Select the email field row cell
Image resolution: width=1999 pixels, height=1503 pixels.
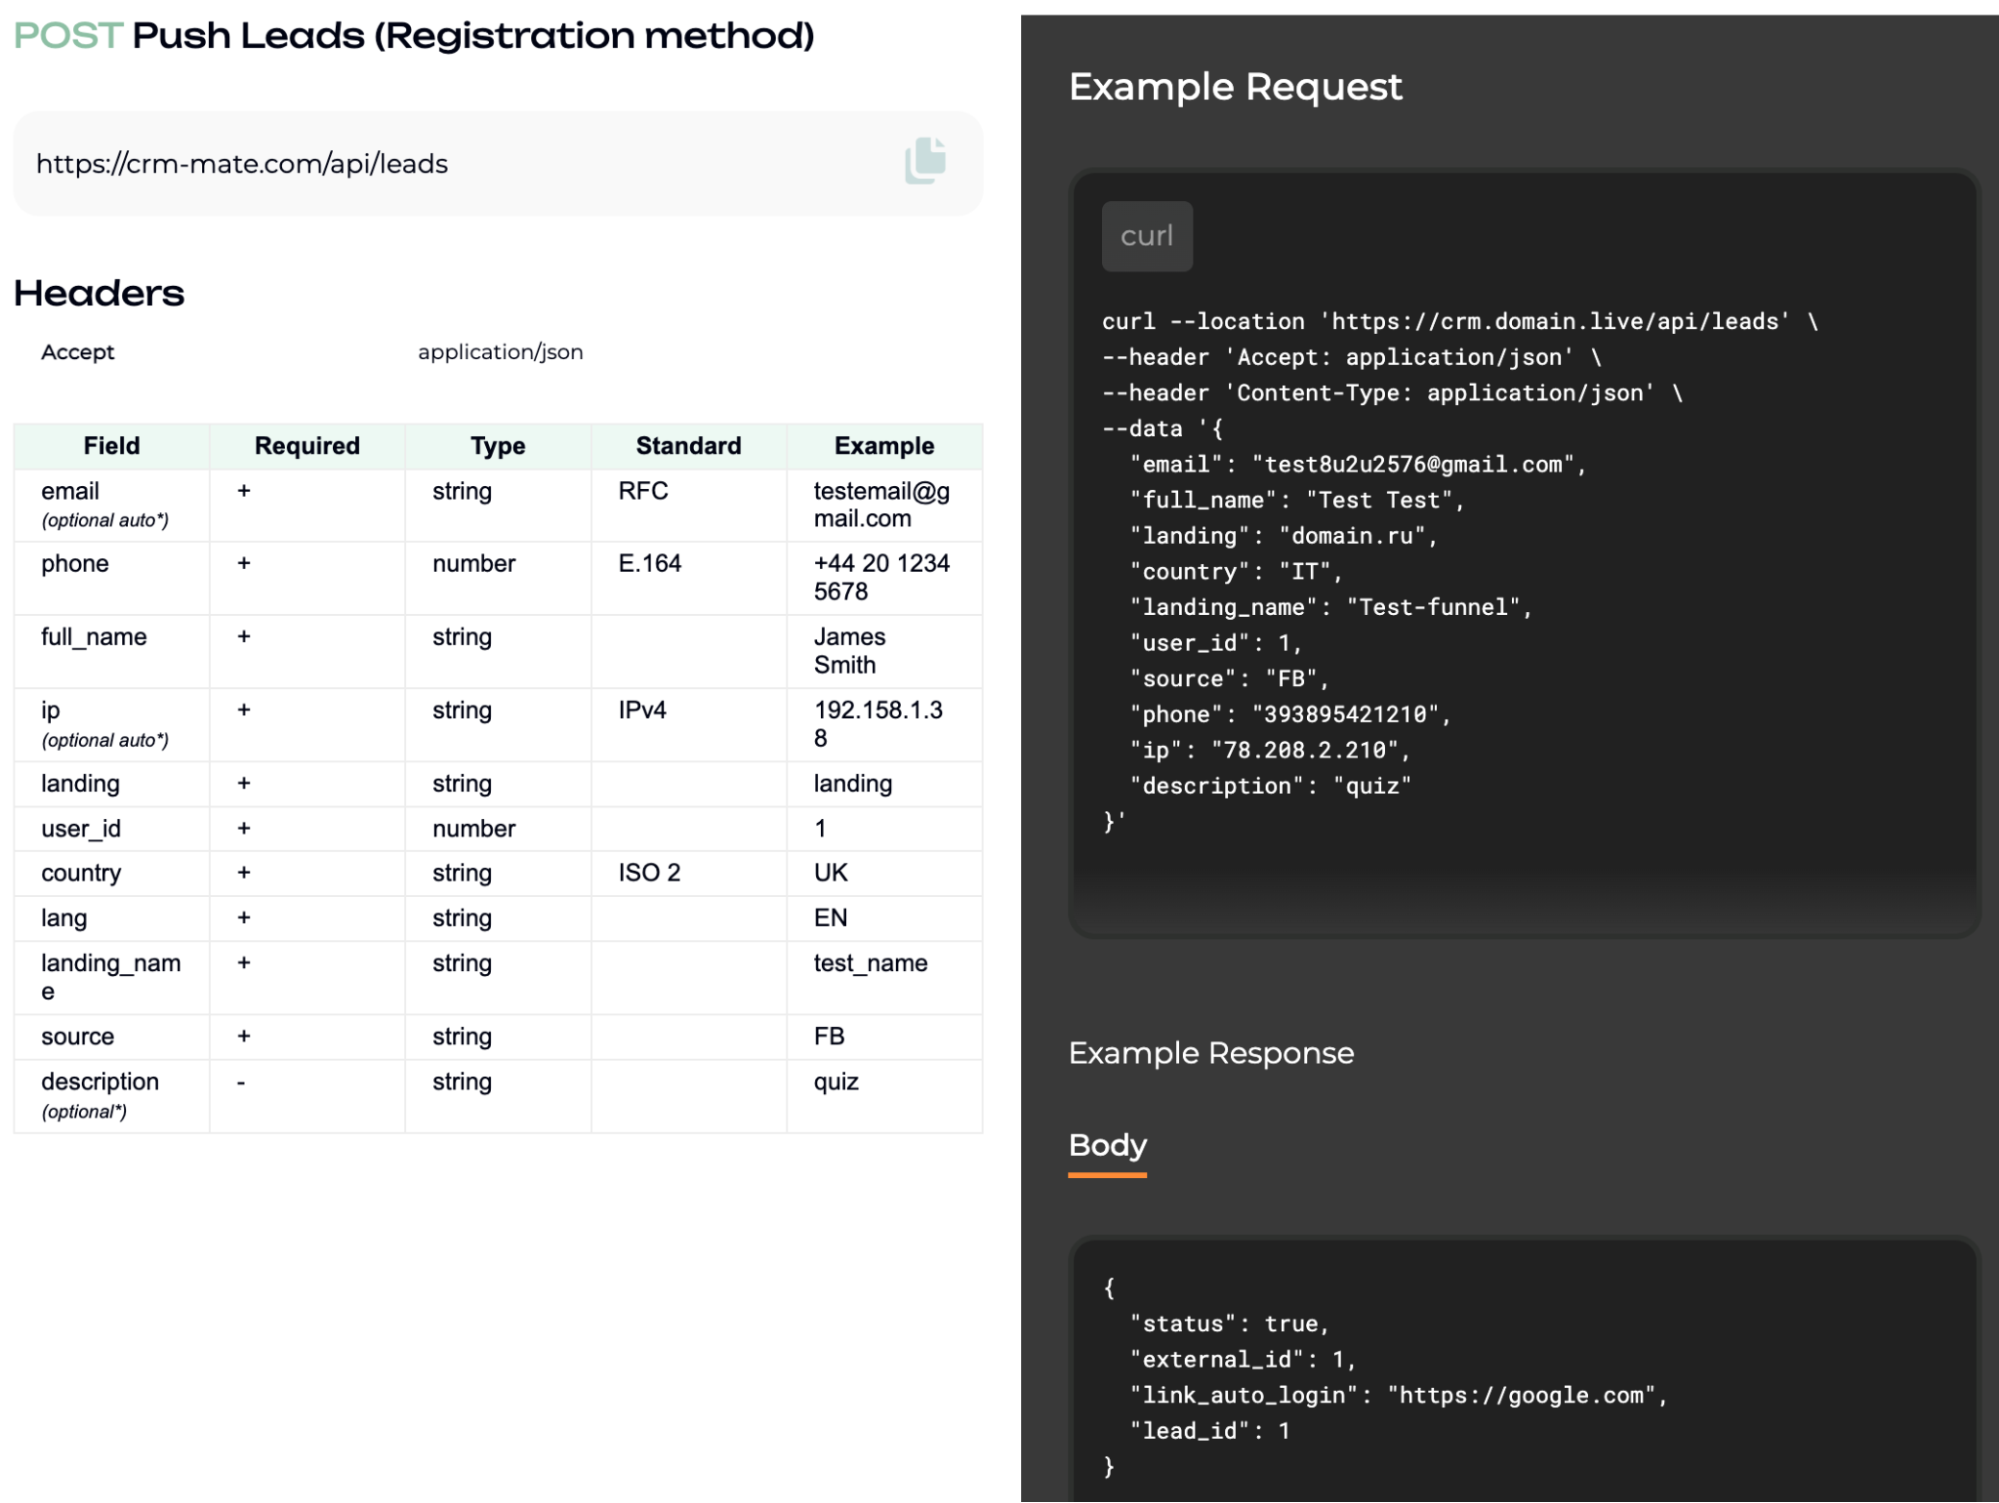[71, 492]
